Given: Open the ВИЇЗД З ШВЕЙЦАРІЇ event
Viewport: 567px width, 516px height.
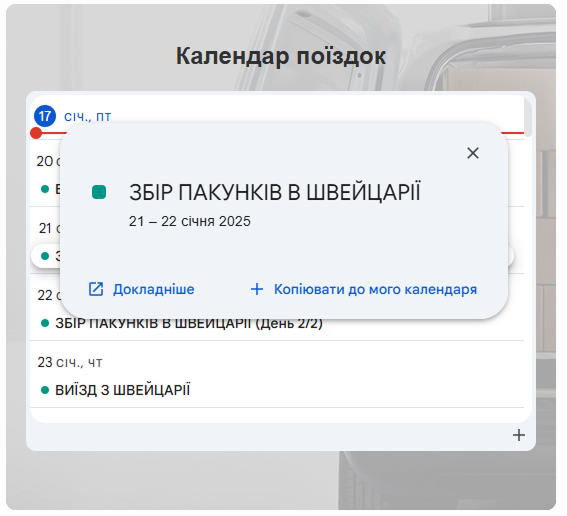Looking at the screenshot, I should coord(122,390).
